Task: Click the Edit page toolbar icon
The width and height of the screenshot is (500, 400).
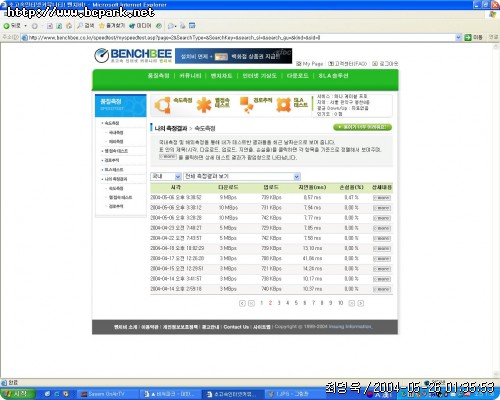Action: 192,26
